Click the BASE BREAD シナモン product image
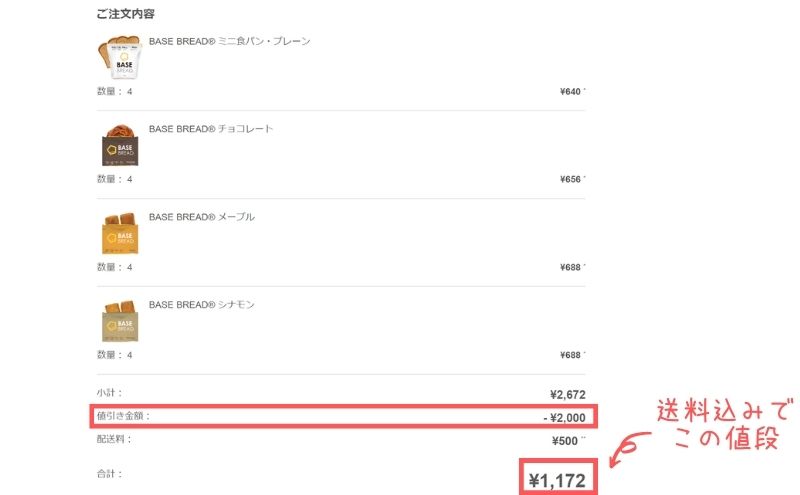The width and height of the screenshot is (800, 495). [120, 321]
